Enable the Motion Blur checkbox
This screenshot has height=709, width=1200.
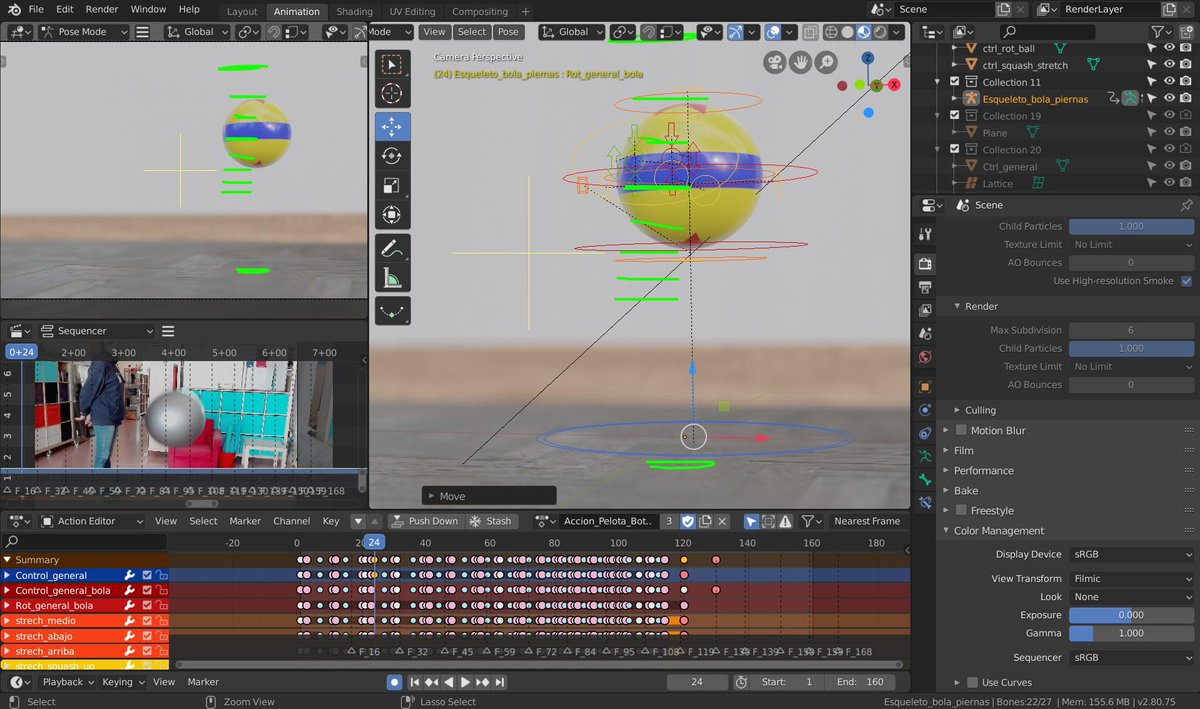click(x=962, y=430)
